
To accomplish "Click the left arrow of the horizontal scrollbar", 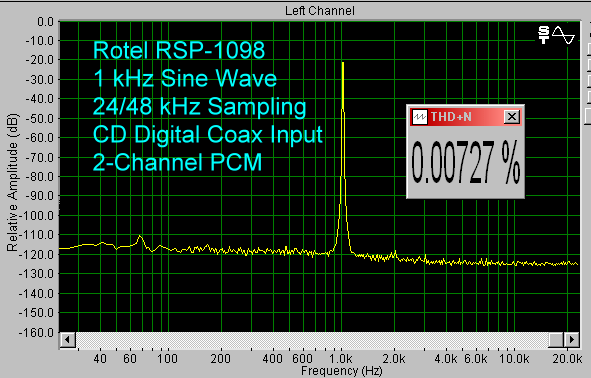I will click(x=67, y=340).
